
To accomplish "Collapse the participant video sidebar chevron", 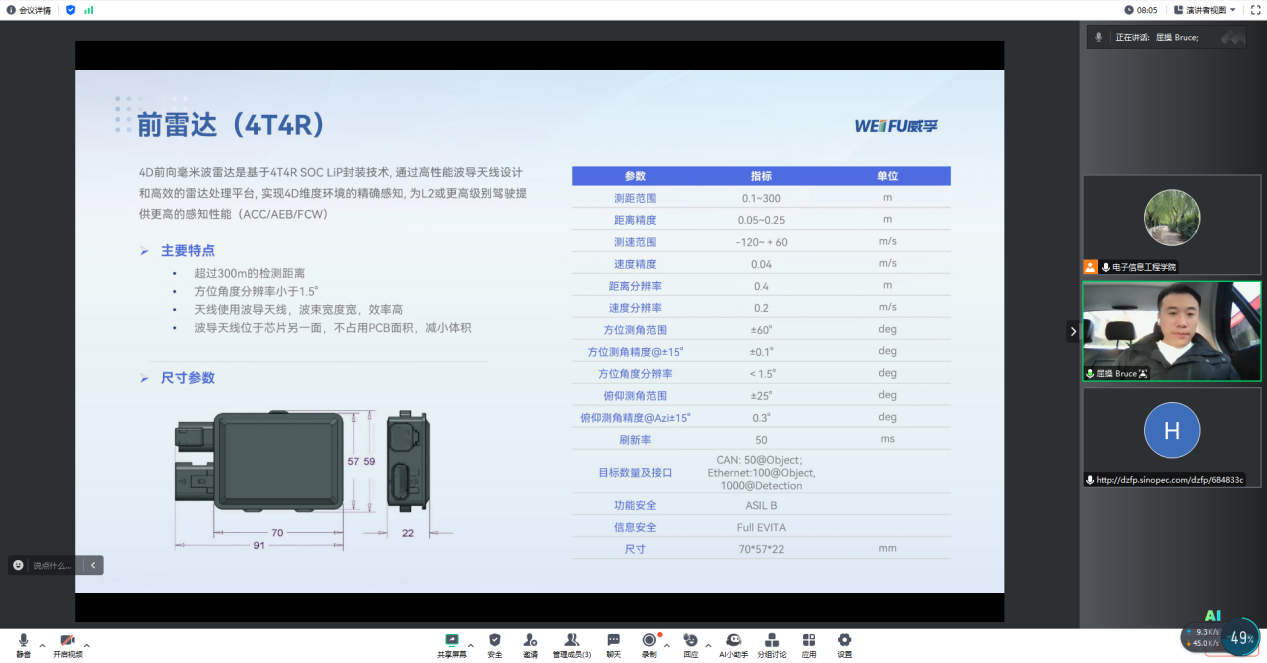I will coord(1073,331).
